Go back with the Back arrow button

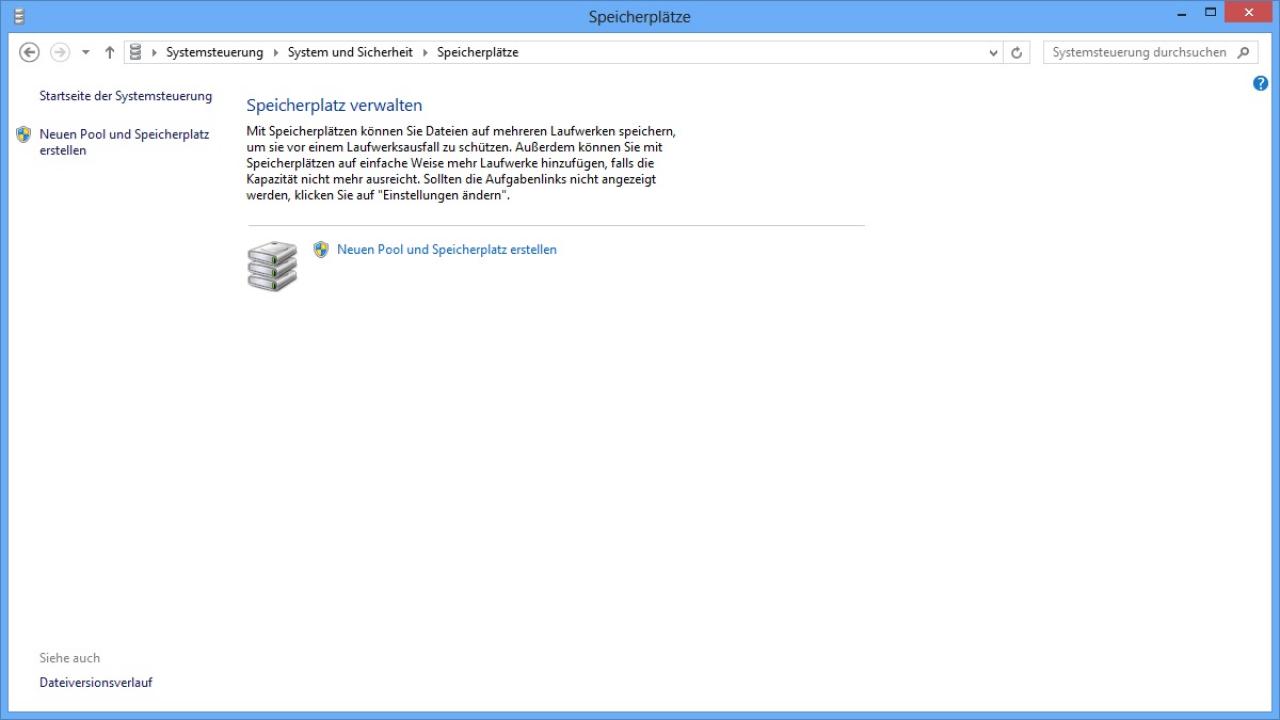click(29, 52)
